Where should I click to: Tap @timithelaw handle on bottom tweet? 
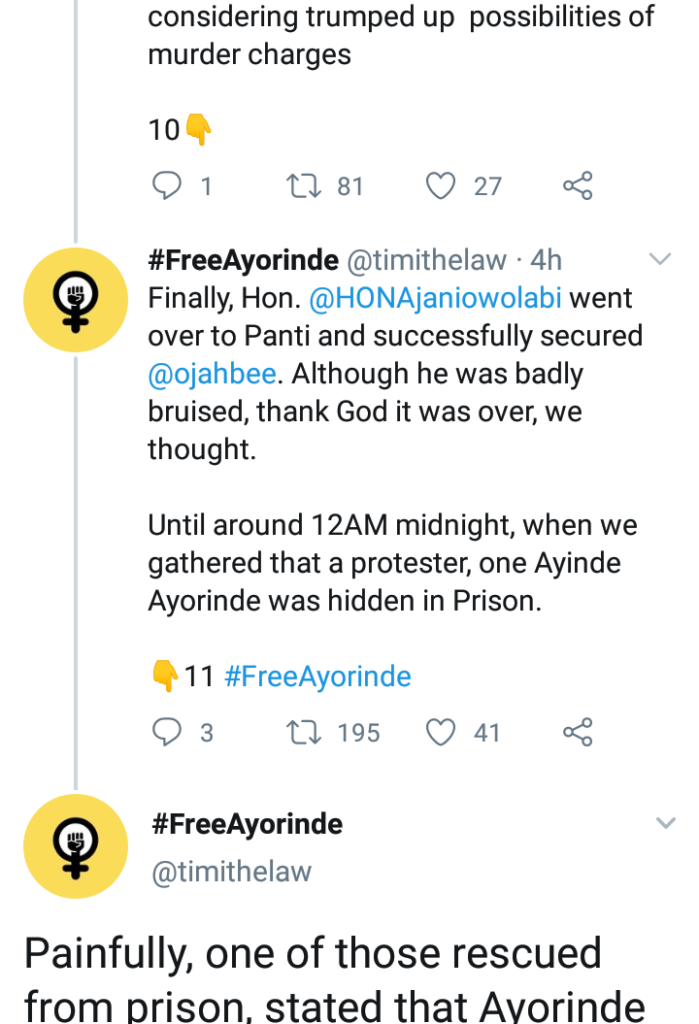point(231,871)
